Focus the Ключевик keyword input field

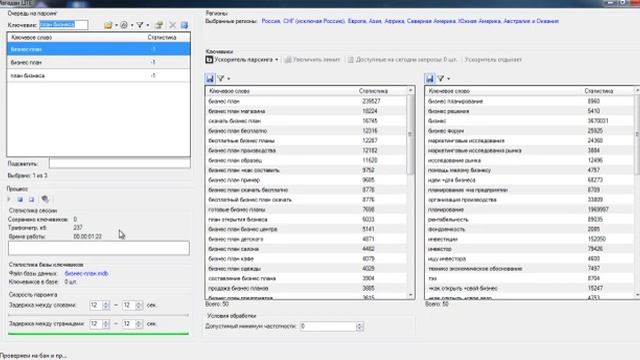tap(63, 24)
